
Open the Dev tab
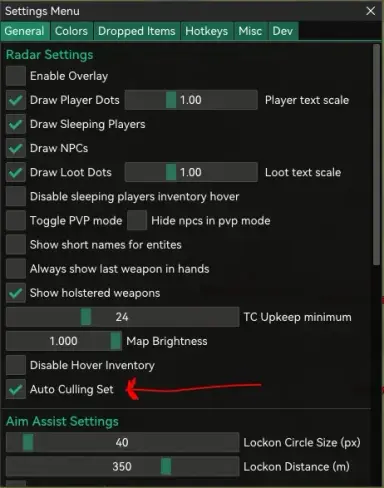pos(283,31)
